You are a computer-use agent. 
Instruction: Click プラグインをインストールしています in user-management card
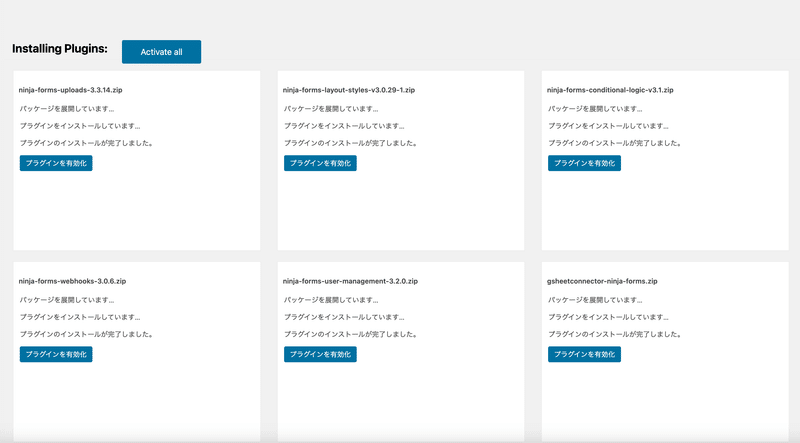(x=344, y=317)
